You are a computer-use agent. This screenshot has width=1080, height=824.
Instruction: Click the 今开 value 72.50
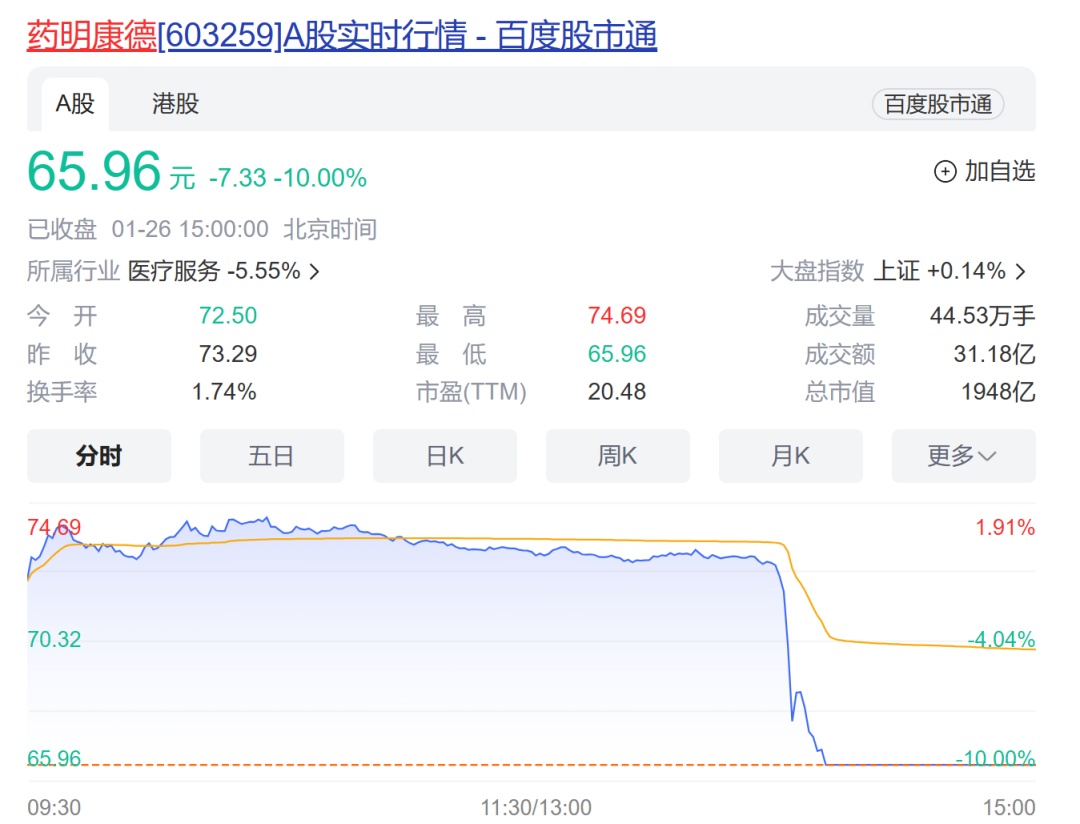(x=228, y=316)
